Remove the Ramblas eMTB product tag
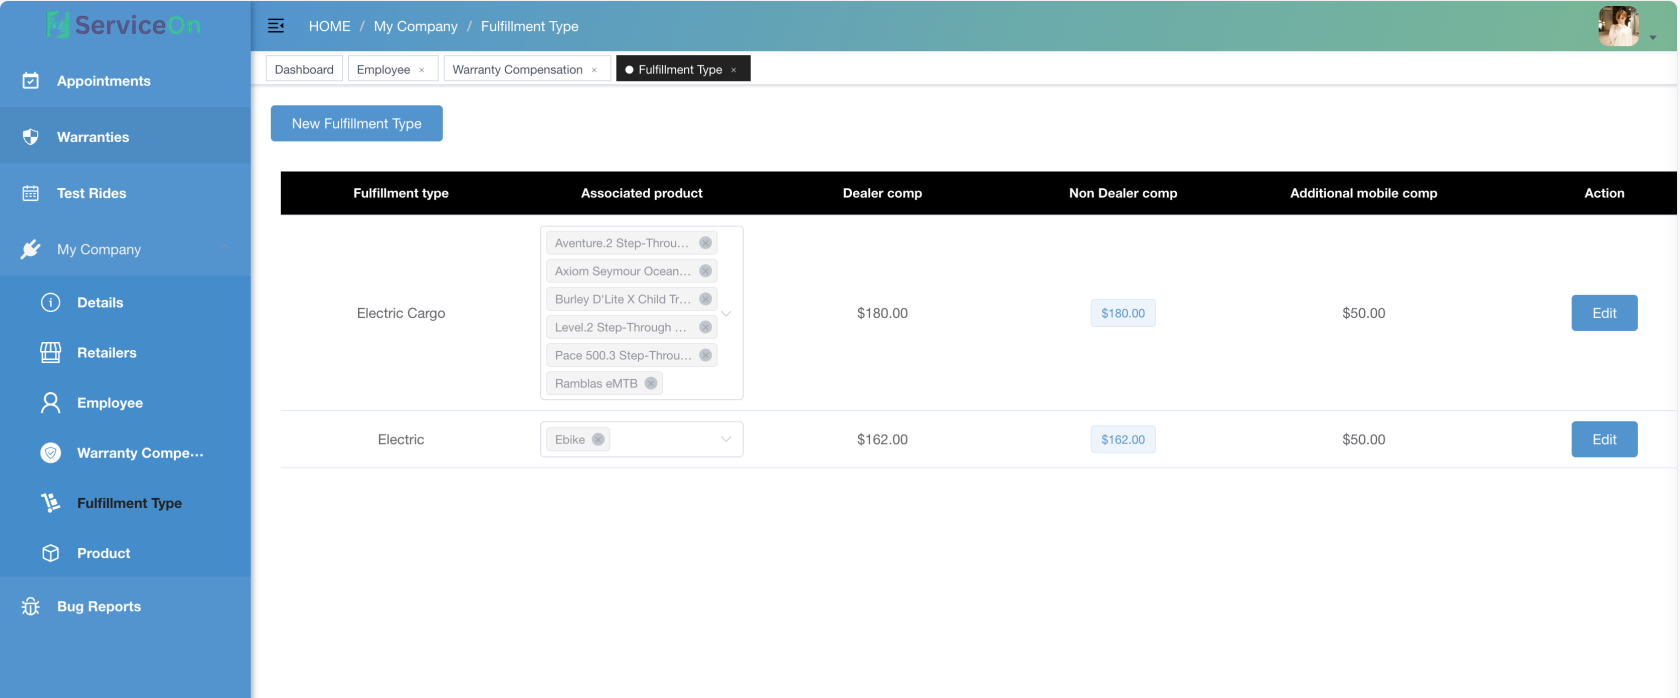1680x698 pixels. [x=651, y=383]
